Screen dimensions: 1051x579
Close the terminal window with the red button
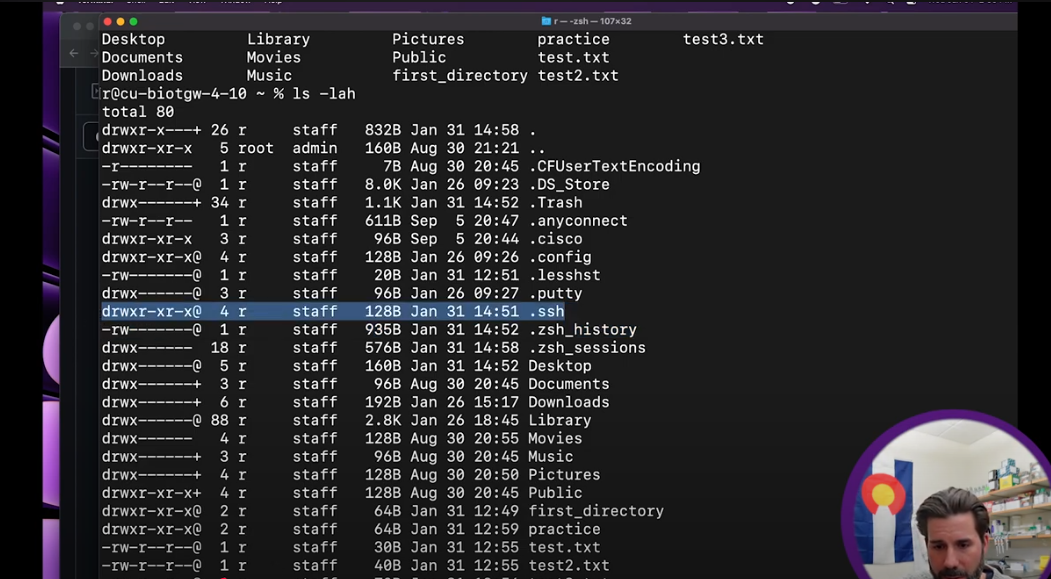tap(107, 21)
